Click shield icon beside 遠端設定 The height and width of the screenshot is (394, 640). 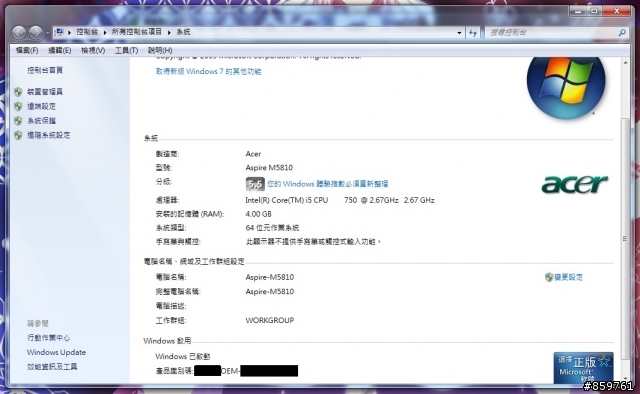[x=18, y=106]
